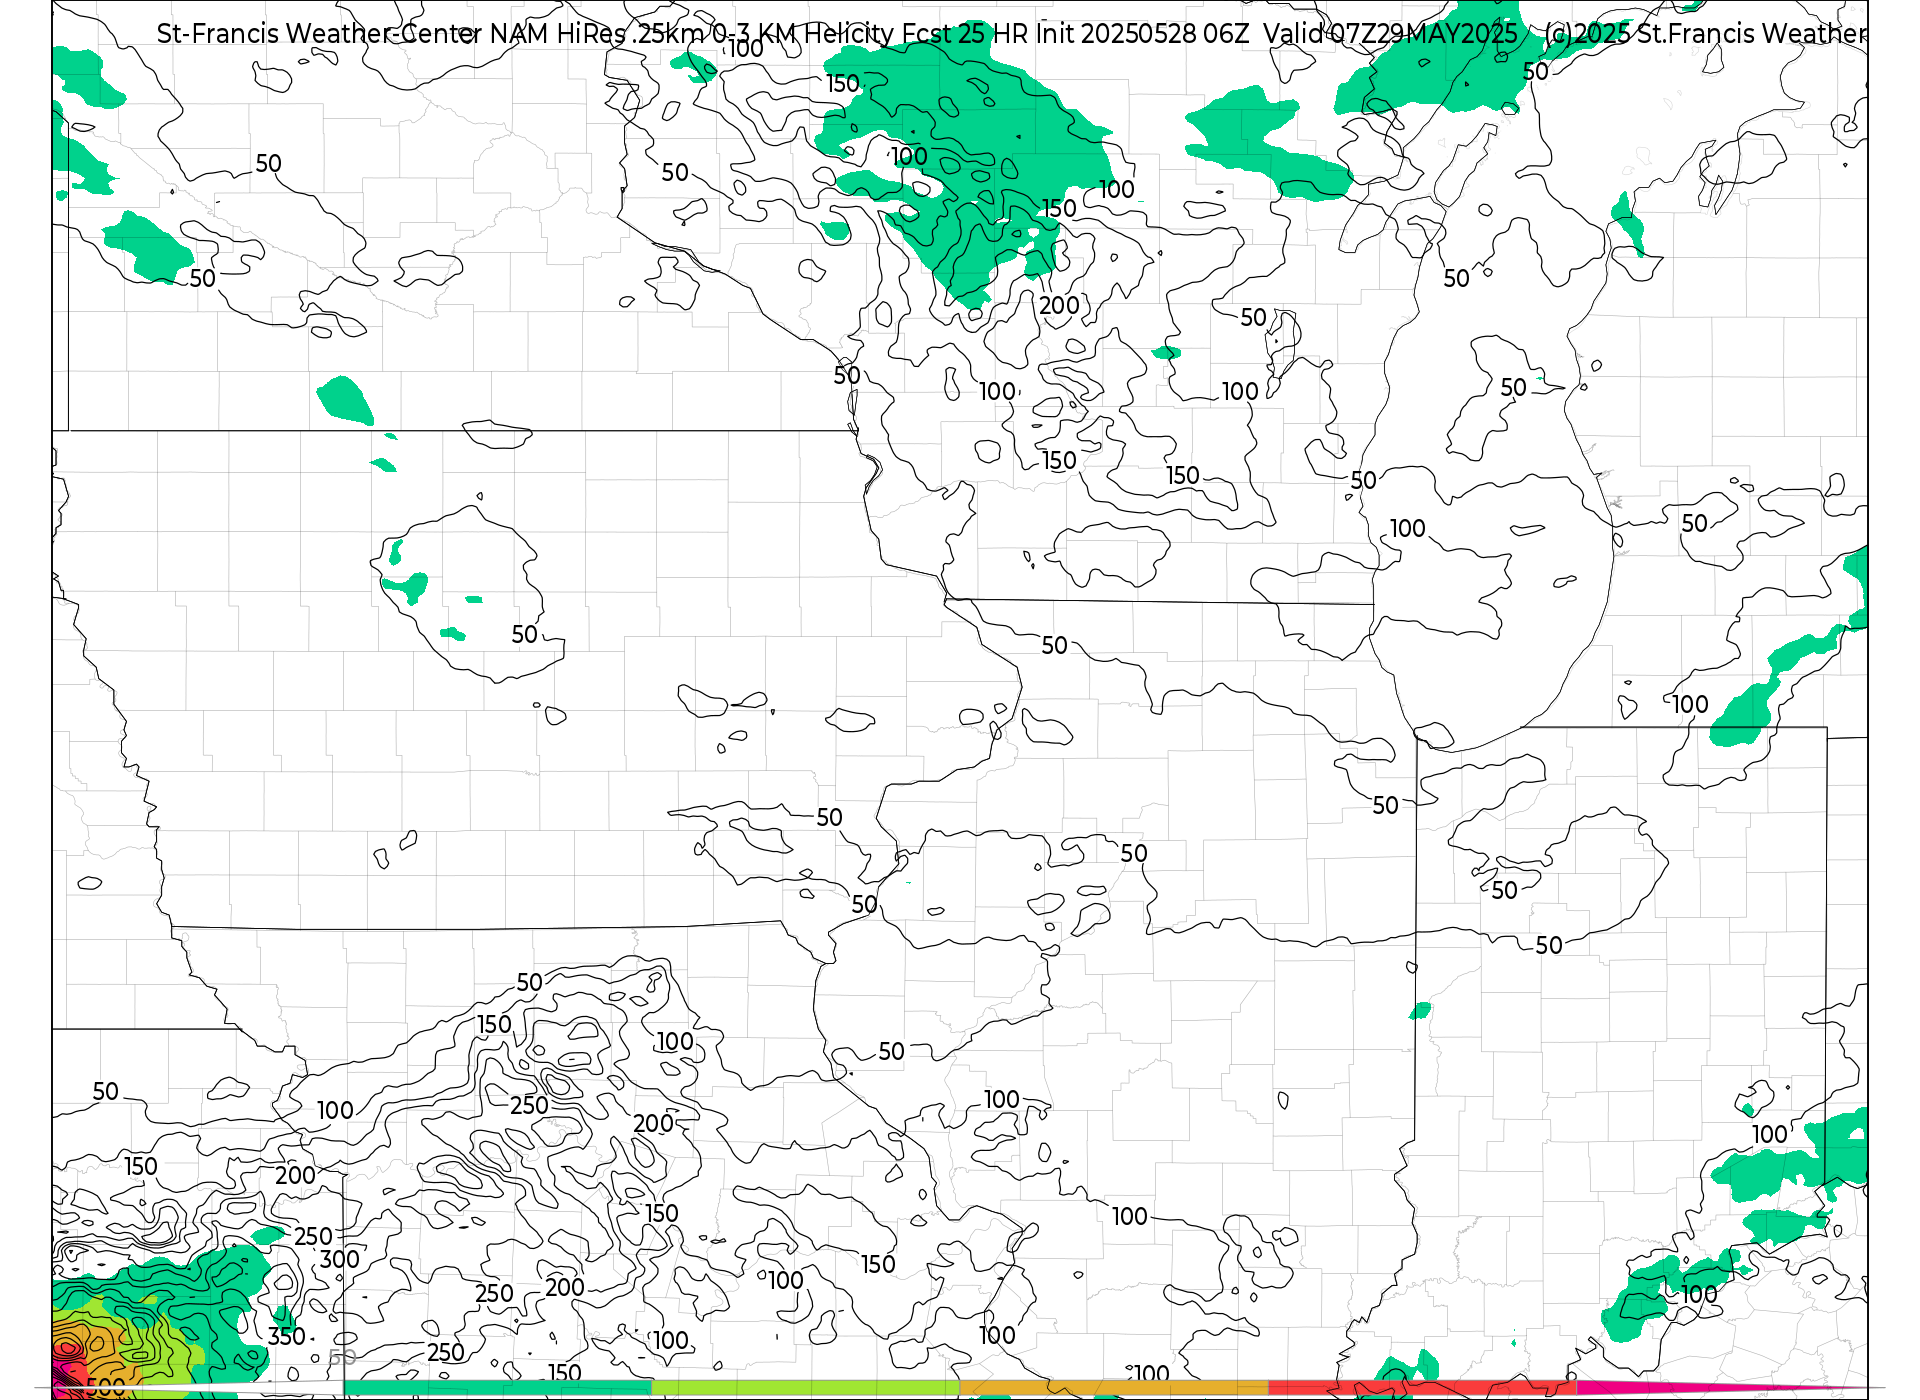Click the 'St-Francis Weather-Center' title text

(319, 34)
